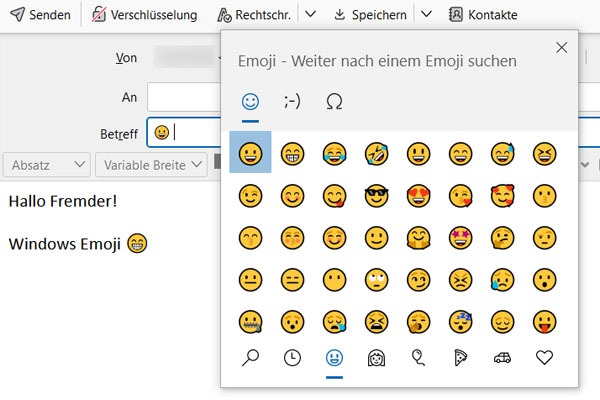The width and height of the screenshot is (600, 400).
Task: Insert the persevering face emoji
Action: tap(461, 280)
